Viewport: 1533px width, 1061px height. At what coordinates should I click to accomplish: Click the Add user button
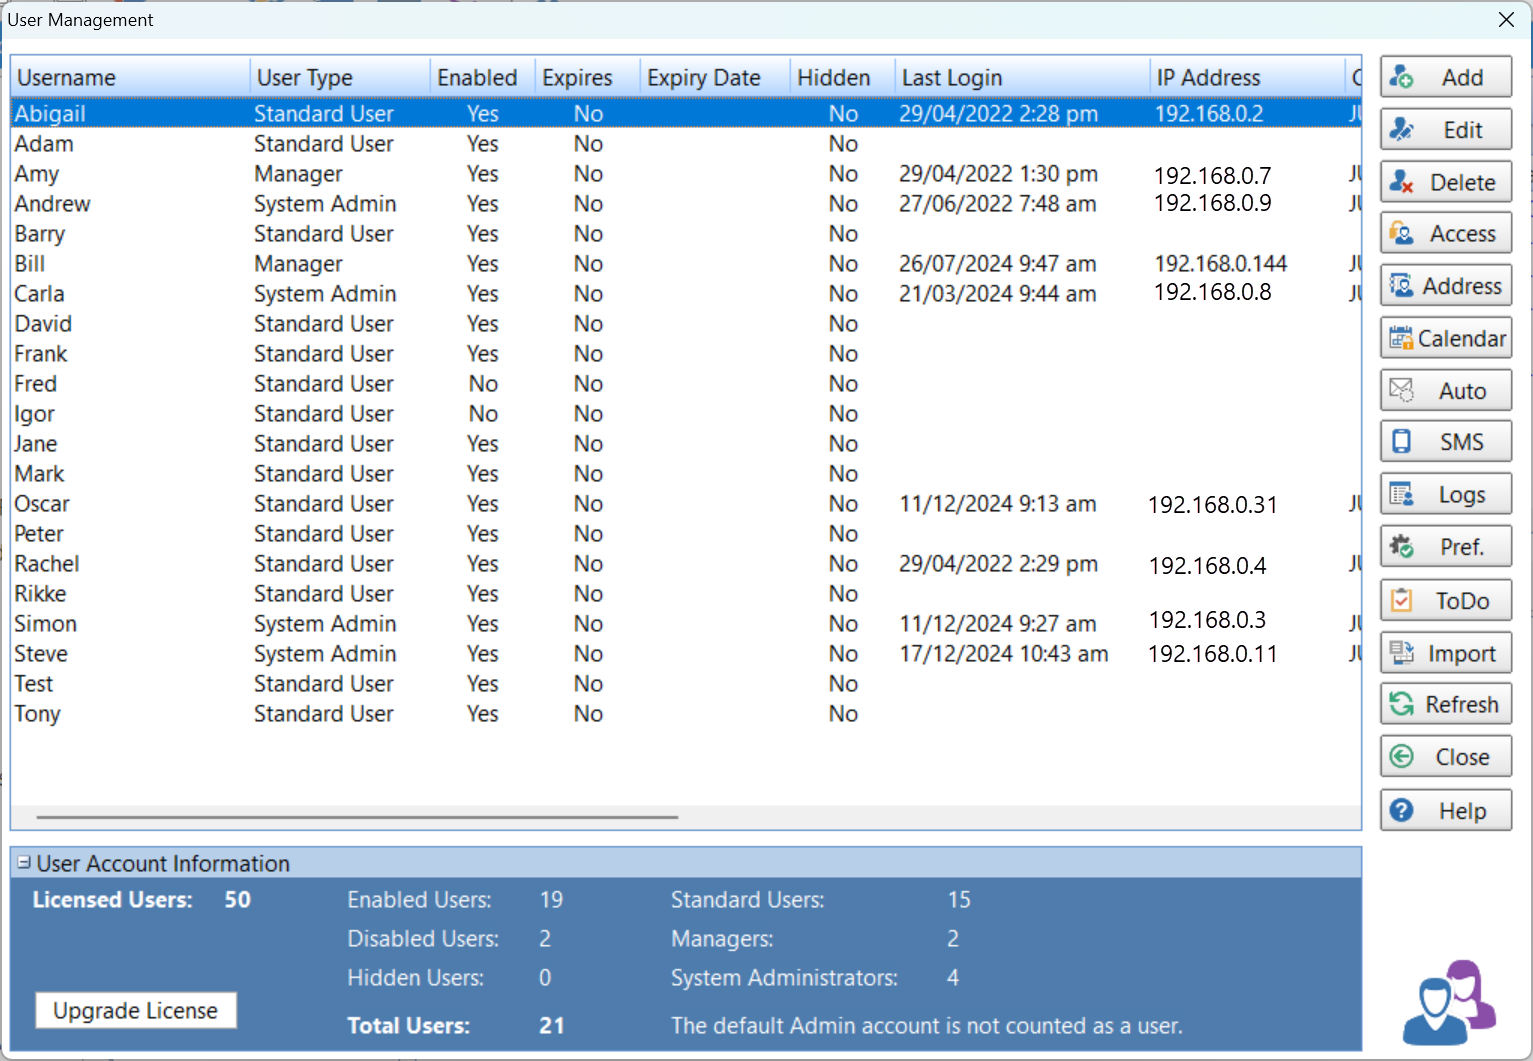[x=1446, y=78]
